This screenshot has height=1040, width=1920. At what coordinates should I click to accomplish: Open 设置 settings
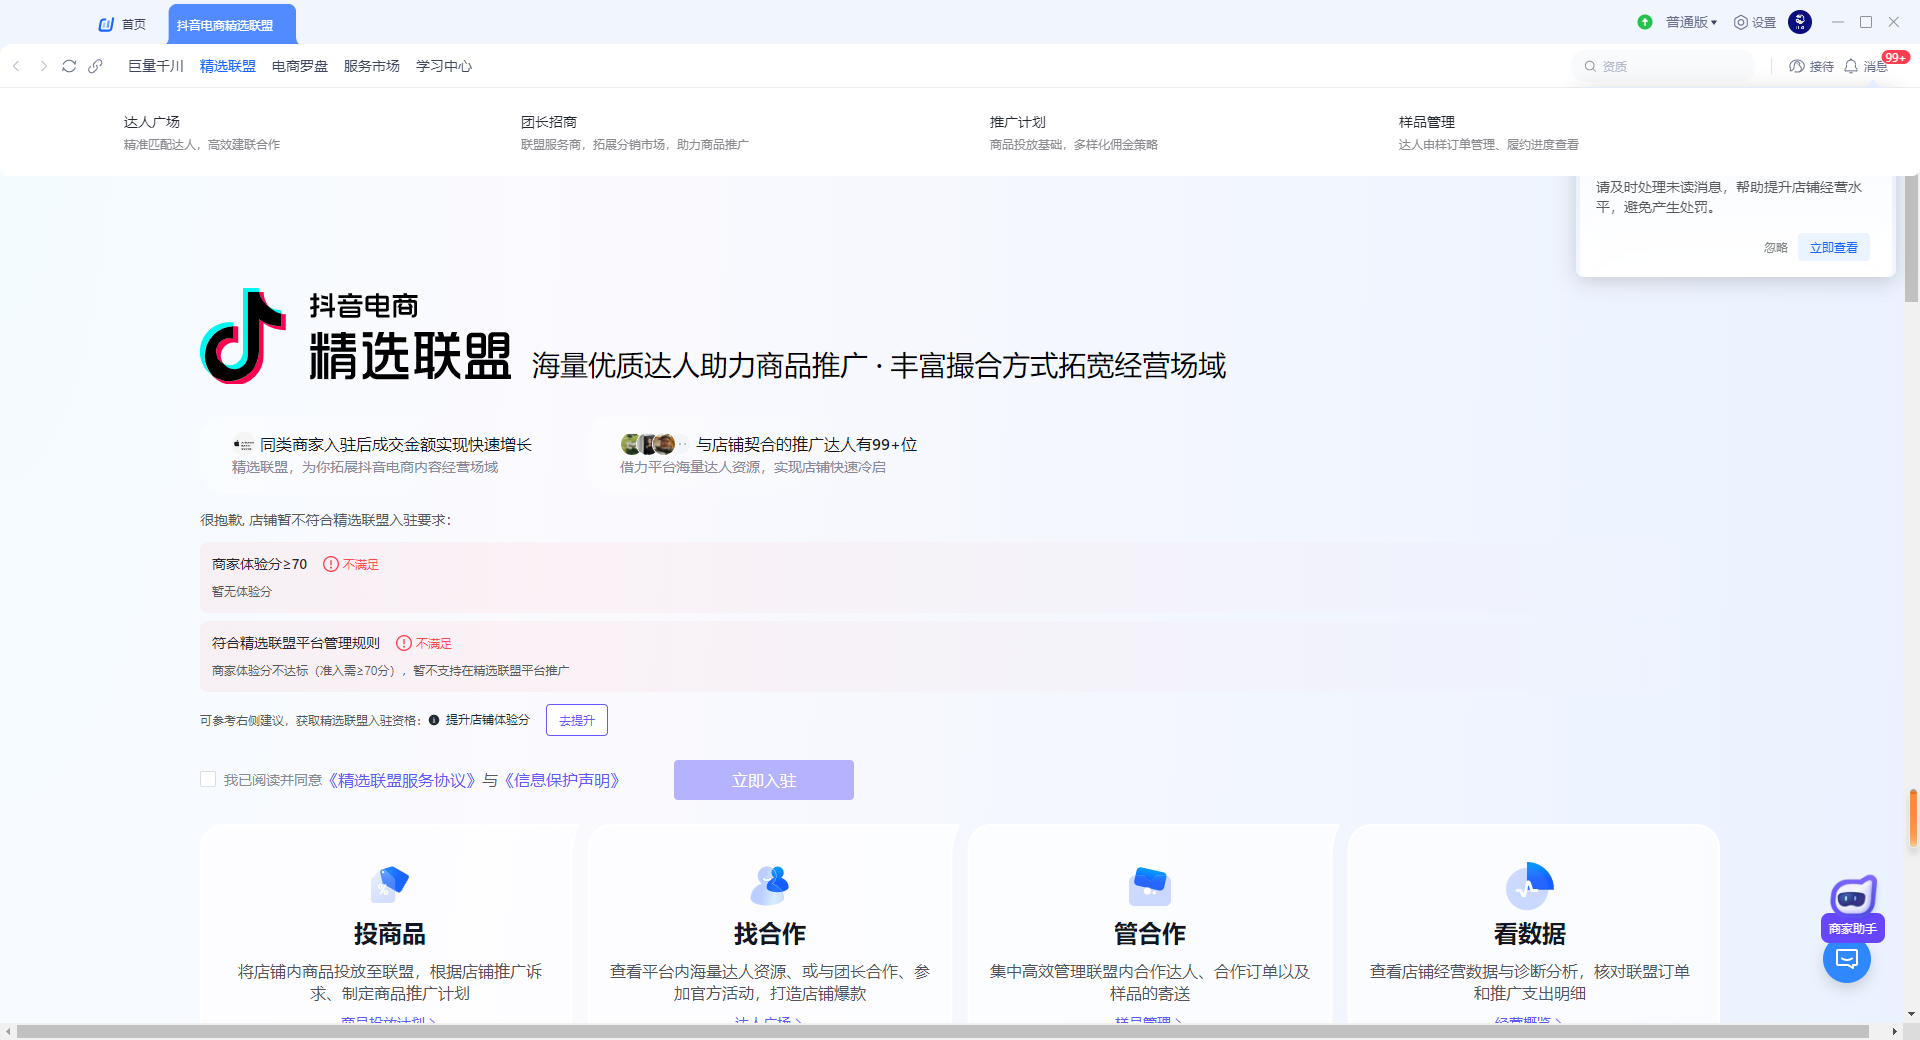(1755, 22)
